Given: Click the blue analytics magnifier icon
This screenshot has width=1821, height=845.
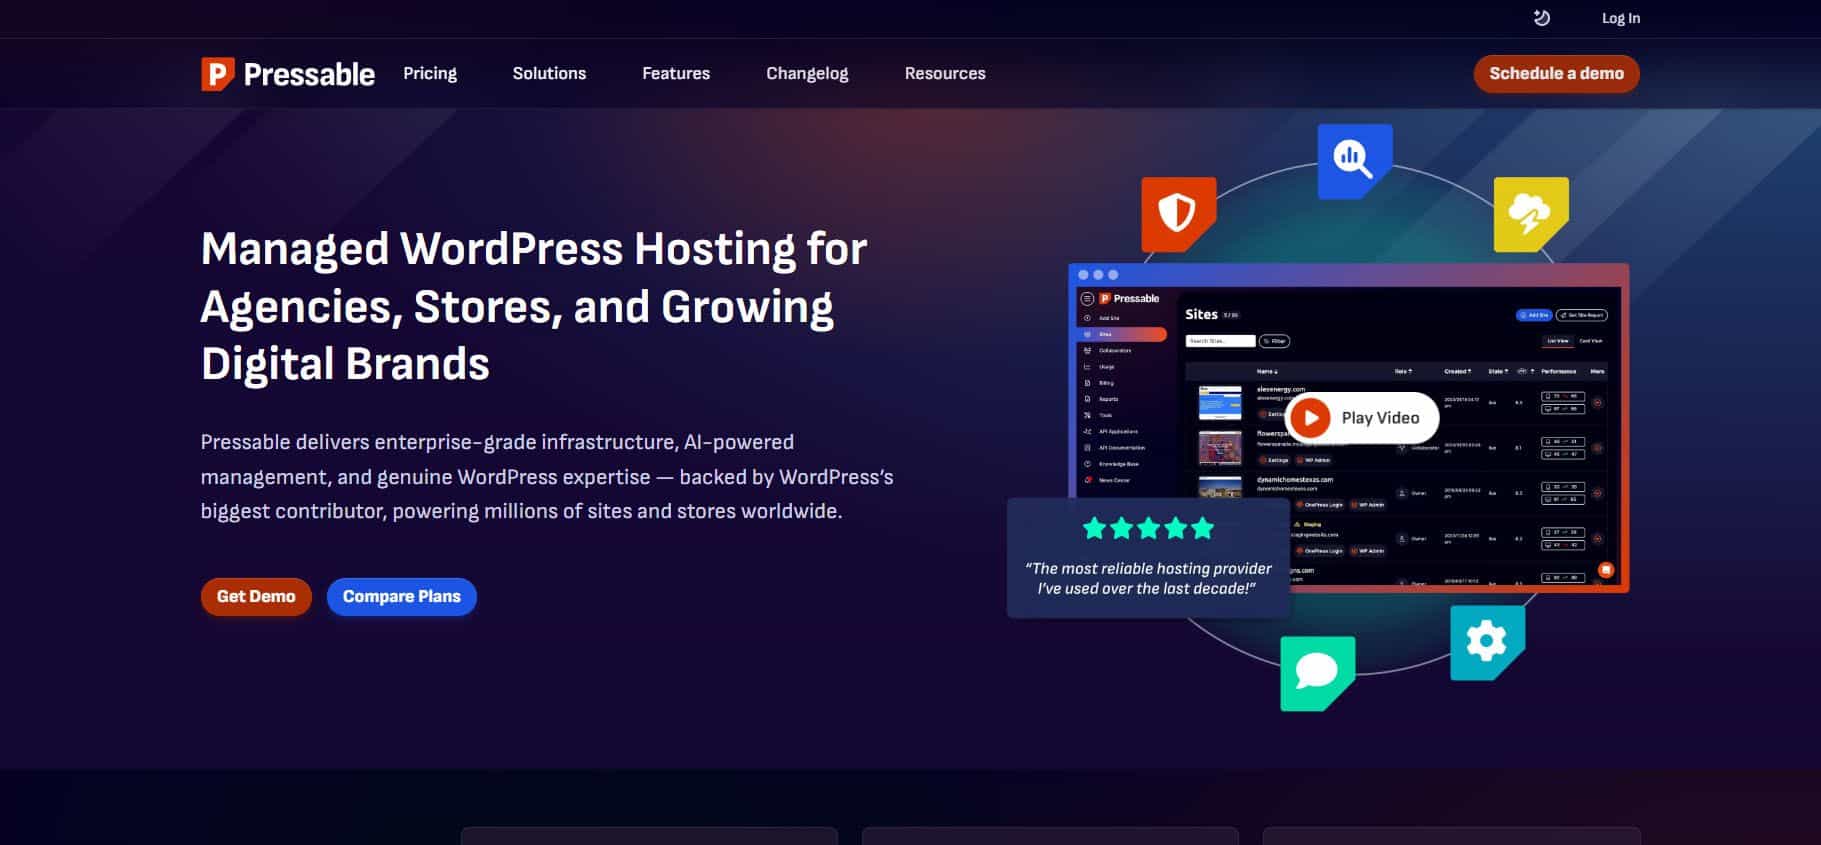Looking at the screenshot, I should 1354,160.
